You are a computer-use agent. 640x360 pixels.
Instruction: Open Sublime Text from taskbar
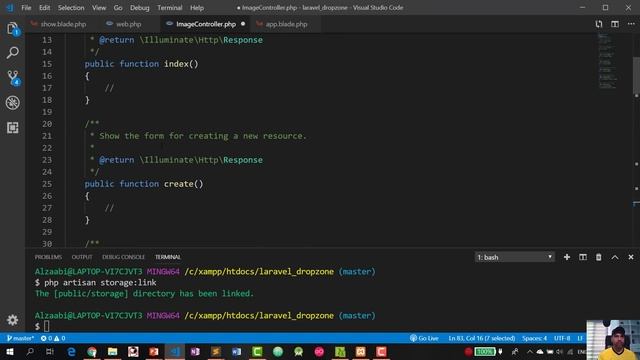pyautogui.click(x=216, y=351)
